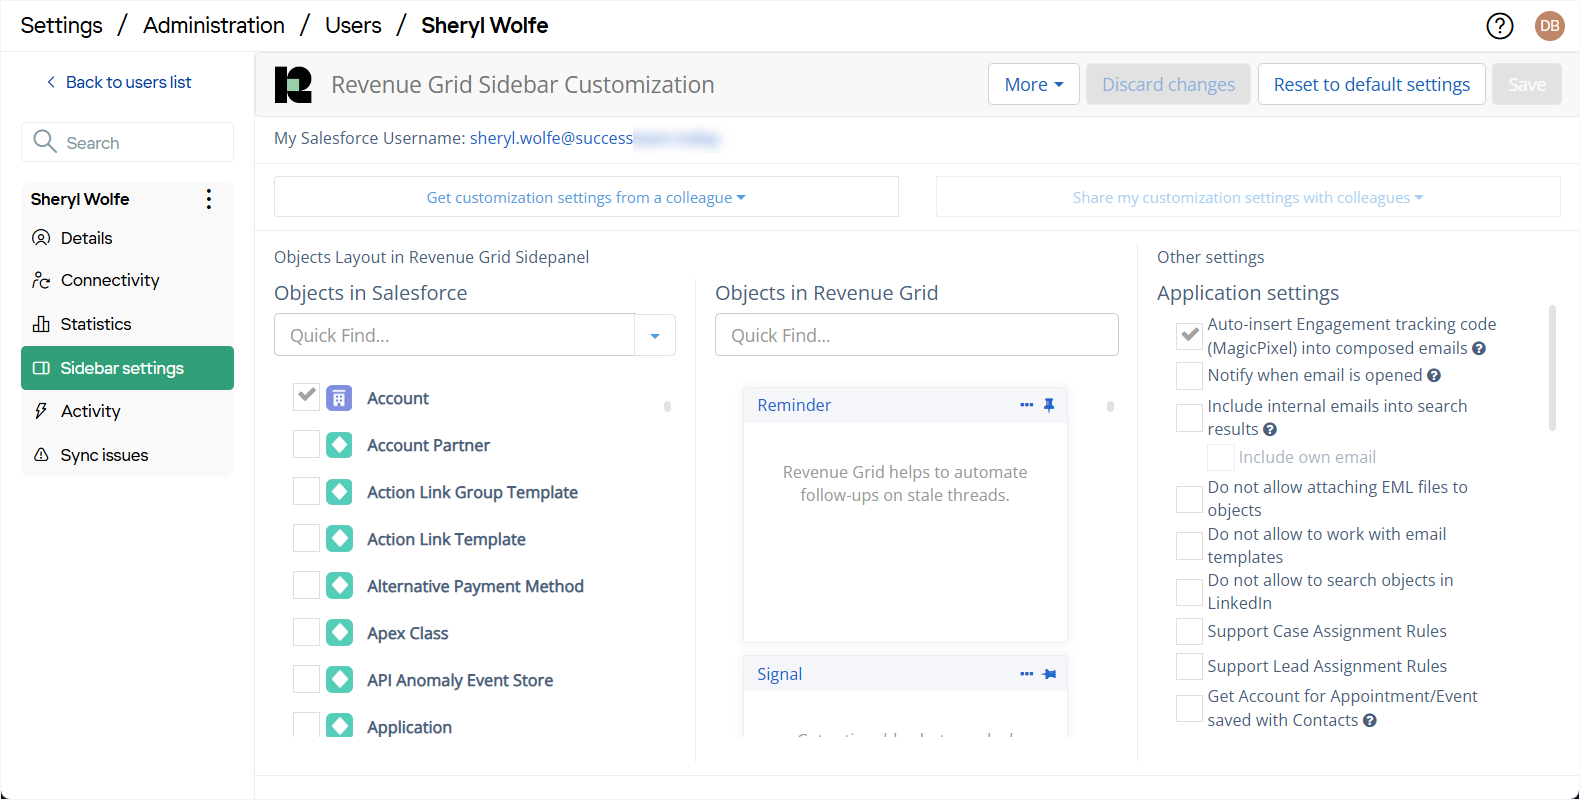This screenshot has height=800, width=1580.
Task: Check the Action Link Template checkbox
Action: tap(306, 538)
